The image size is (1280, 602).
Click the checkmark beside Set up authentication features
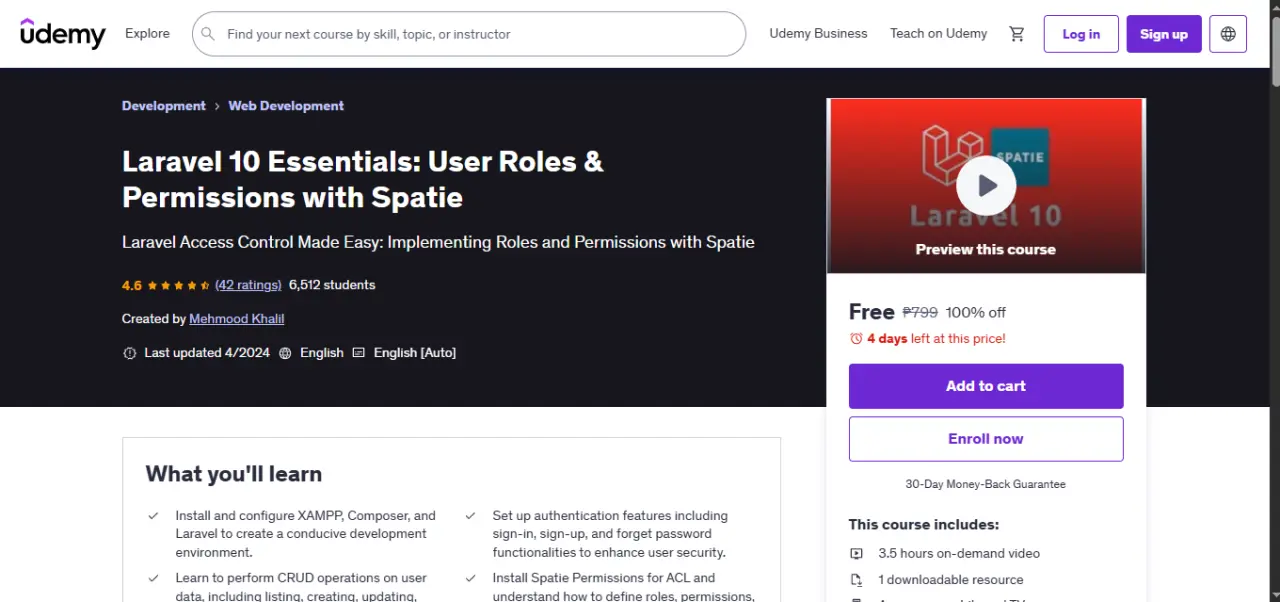[x=470, y=516]
